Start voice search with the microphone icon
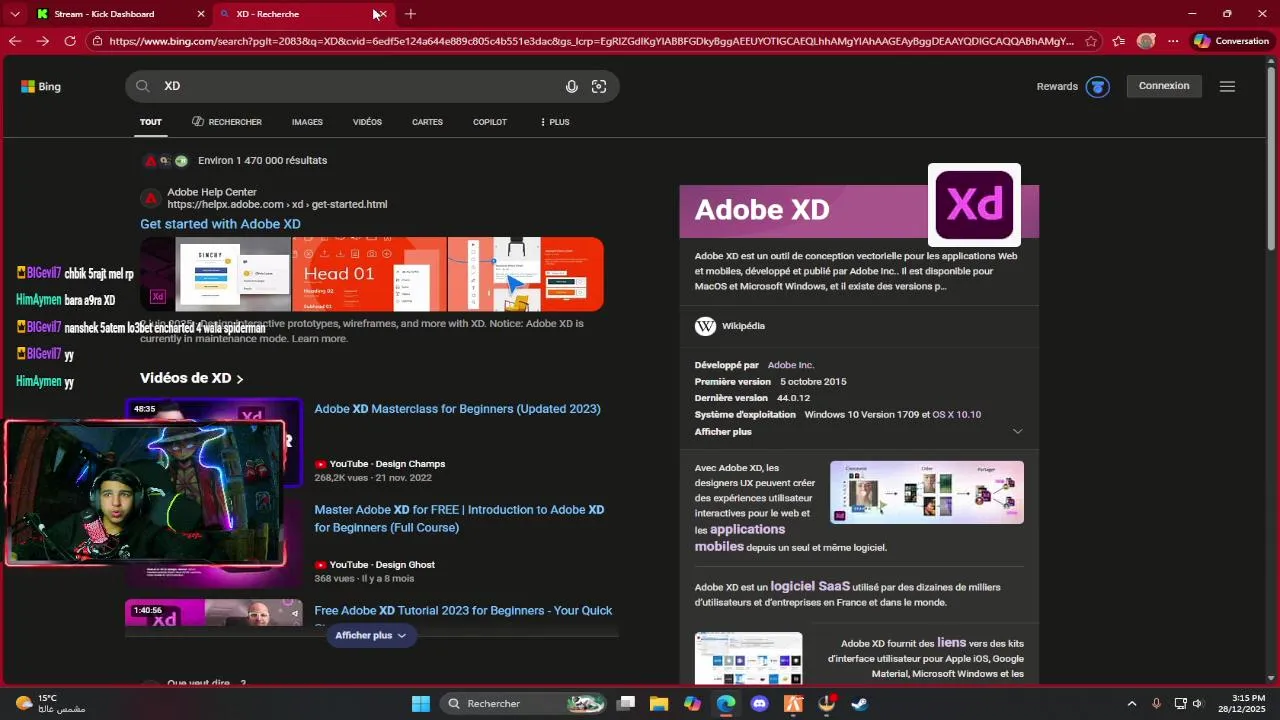Image resolution: width=1280 pixels, height=720 pixels. (571, 86)
